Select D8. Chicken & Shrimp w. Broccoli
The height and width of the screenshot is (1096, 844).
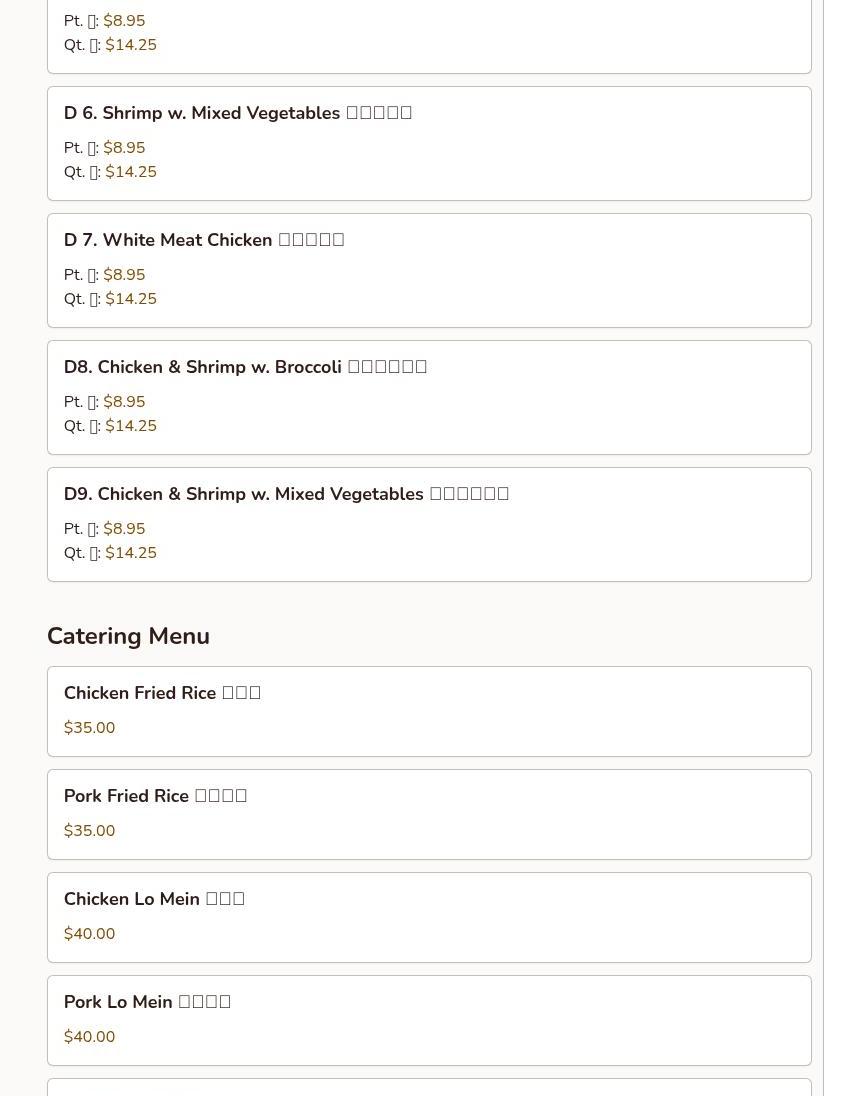(x=245, y=367)
